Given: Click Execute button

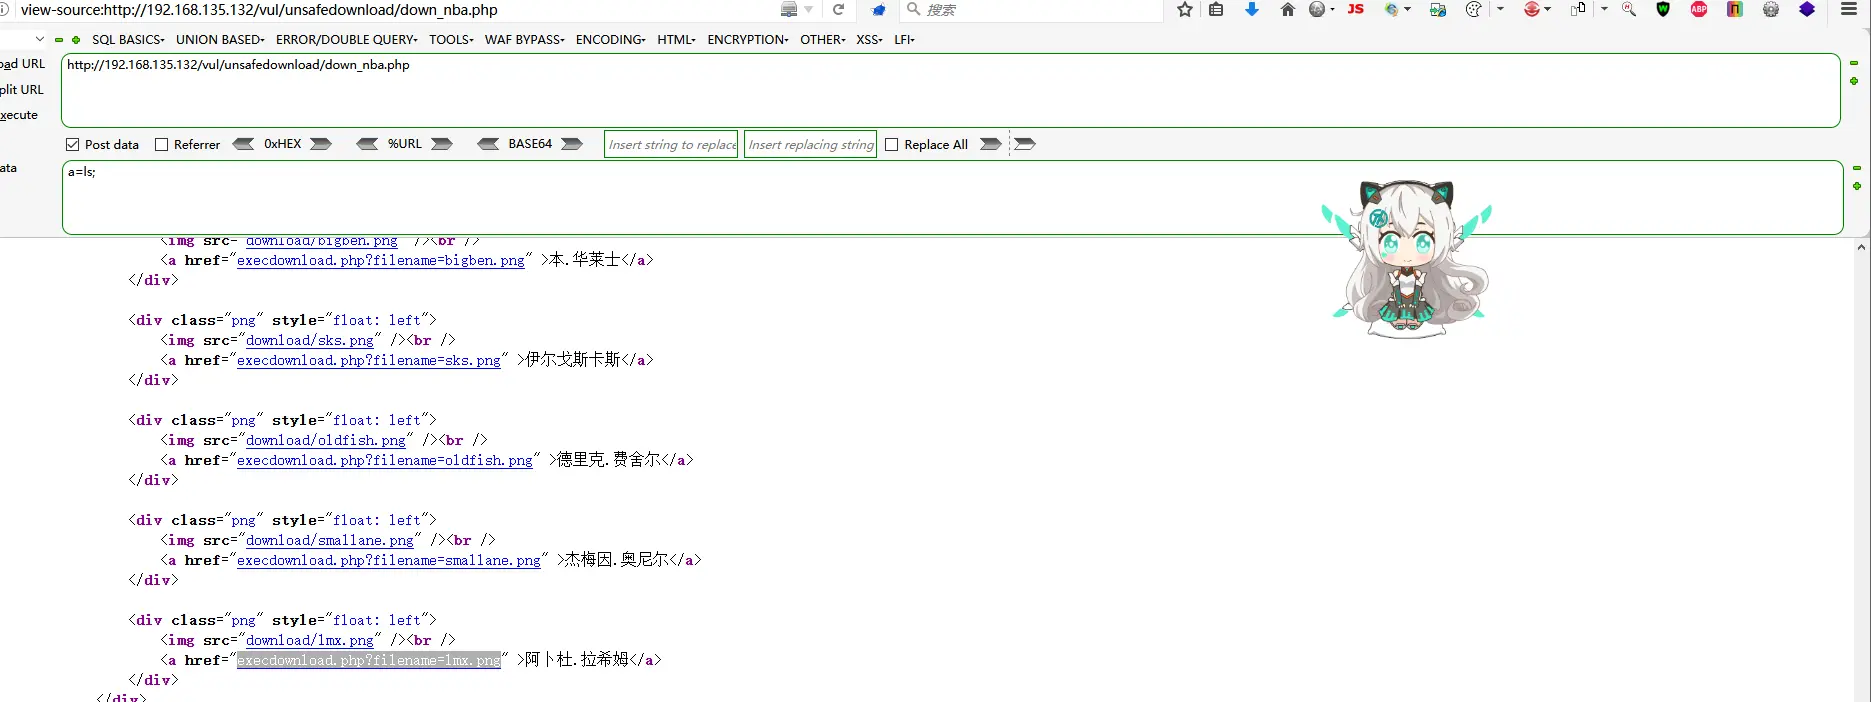Looking at the screenshot, I should point(19,115).
